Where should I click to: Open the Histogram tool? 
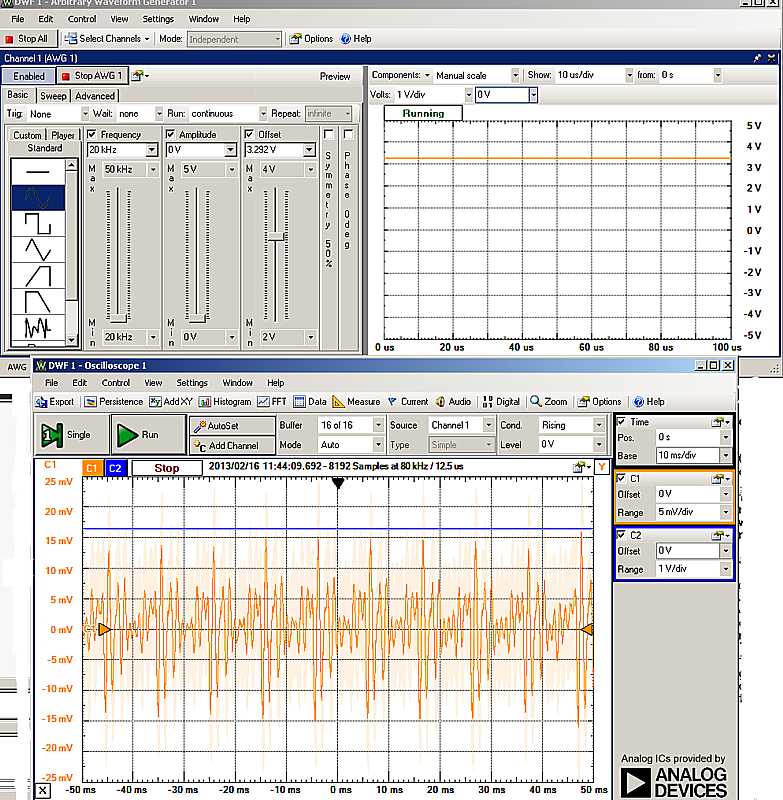pos(225,402)
